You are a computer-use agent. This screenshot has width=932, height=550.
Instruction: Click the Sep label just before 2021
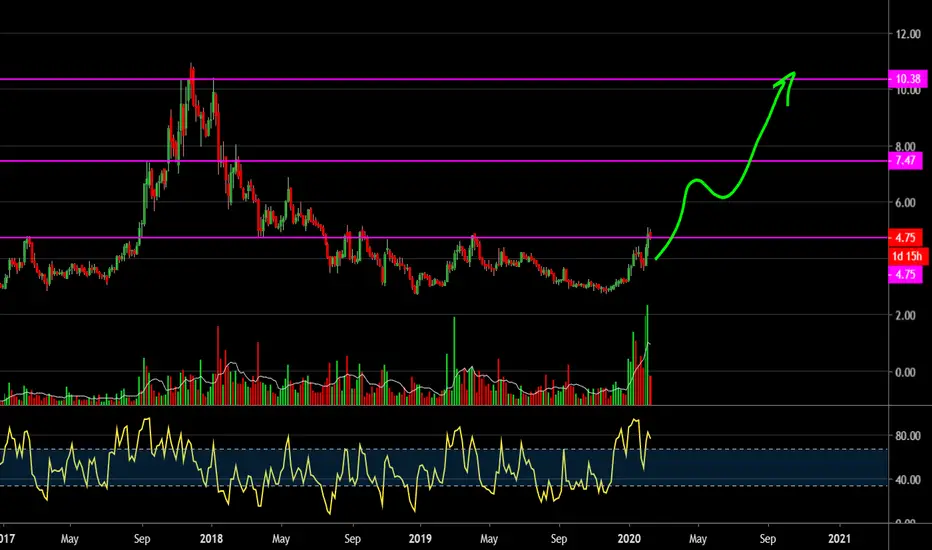coord(768,539)
